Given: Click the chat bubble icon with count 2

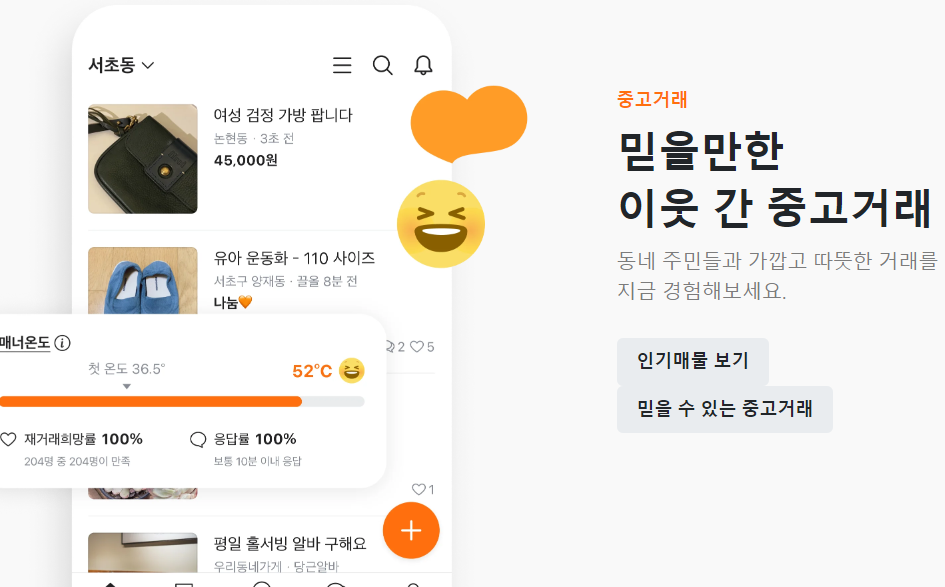Looking at the screenshot, I should click(390, 347).
